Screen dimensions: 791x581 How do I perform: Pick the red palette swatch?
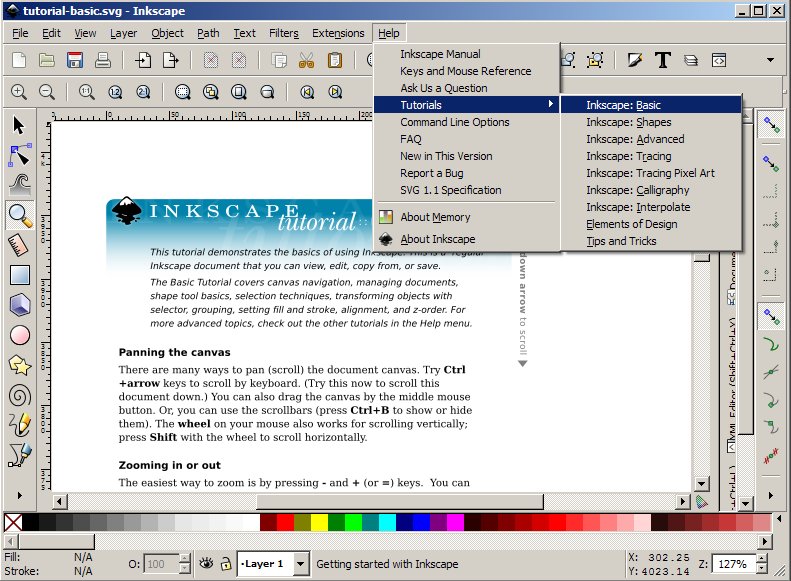285,522
